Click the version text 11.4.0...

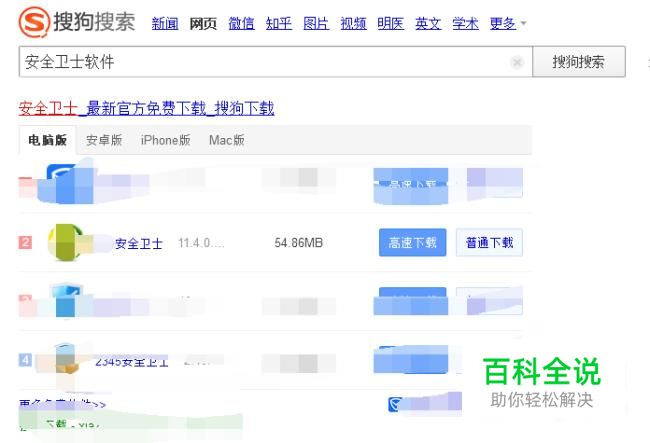[x=201, y=243]
